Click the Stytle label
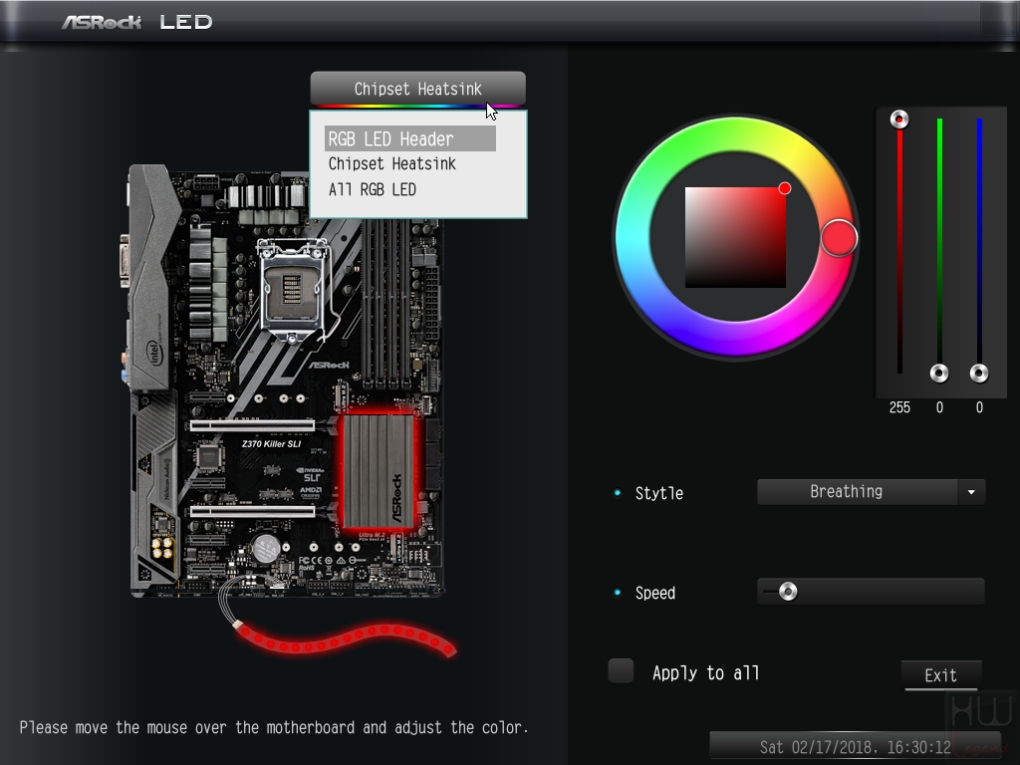 click(x=659, y=493)
